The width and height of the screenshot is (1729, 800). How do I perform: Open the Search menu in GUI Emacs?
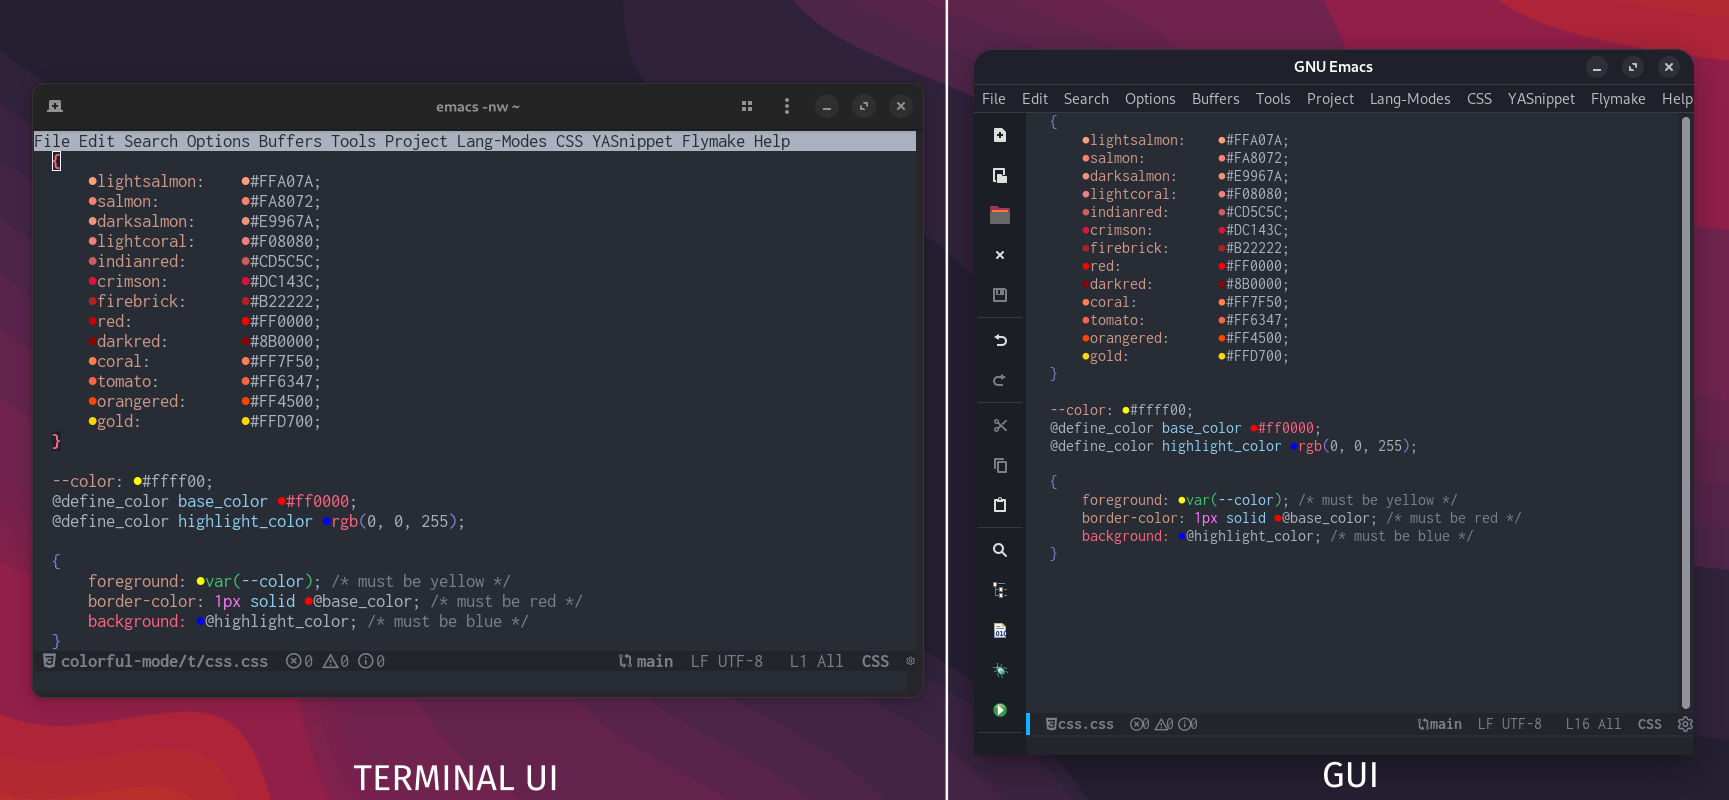1086,99
